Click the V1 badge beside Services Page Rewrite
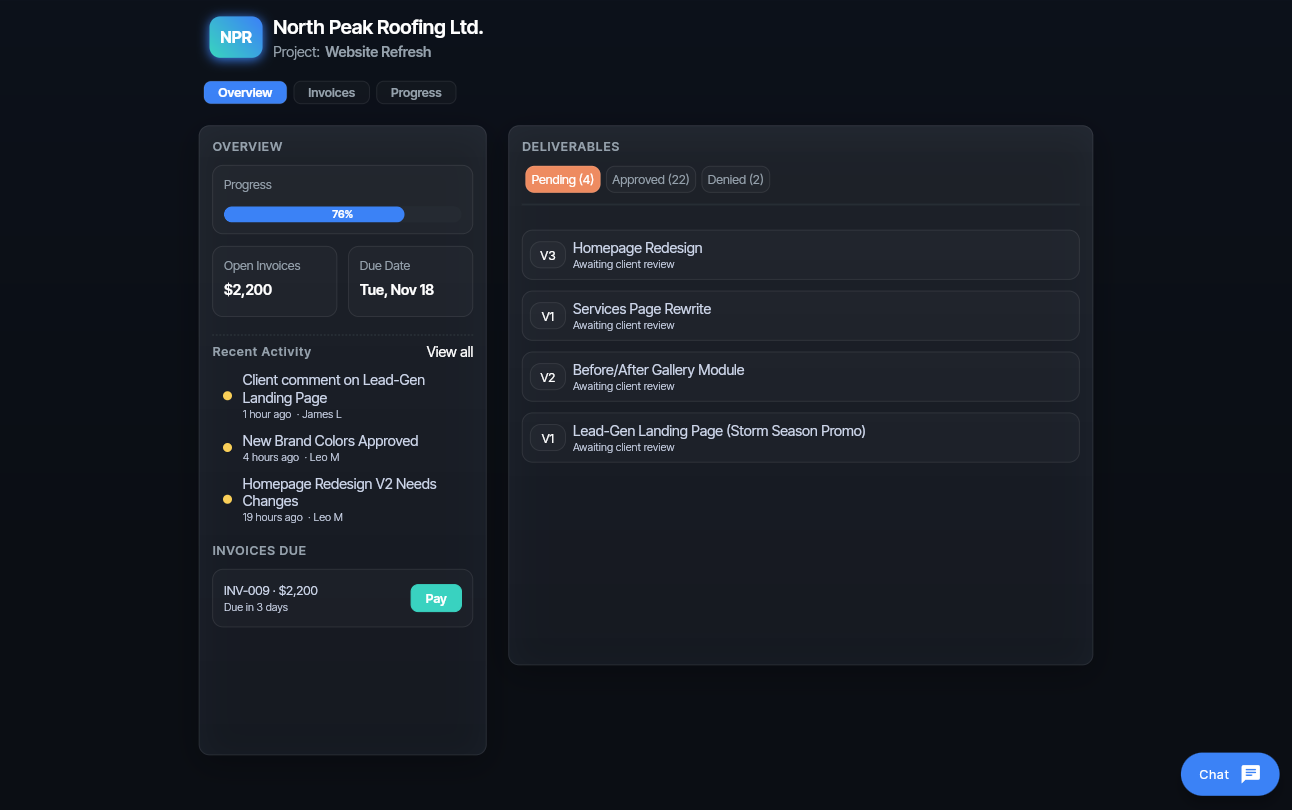The height and width of the screenshot is (810, 1292). pos(547,317)
